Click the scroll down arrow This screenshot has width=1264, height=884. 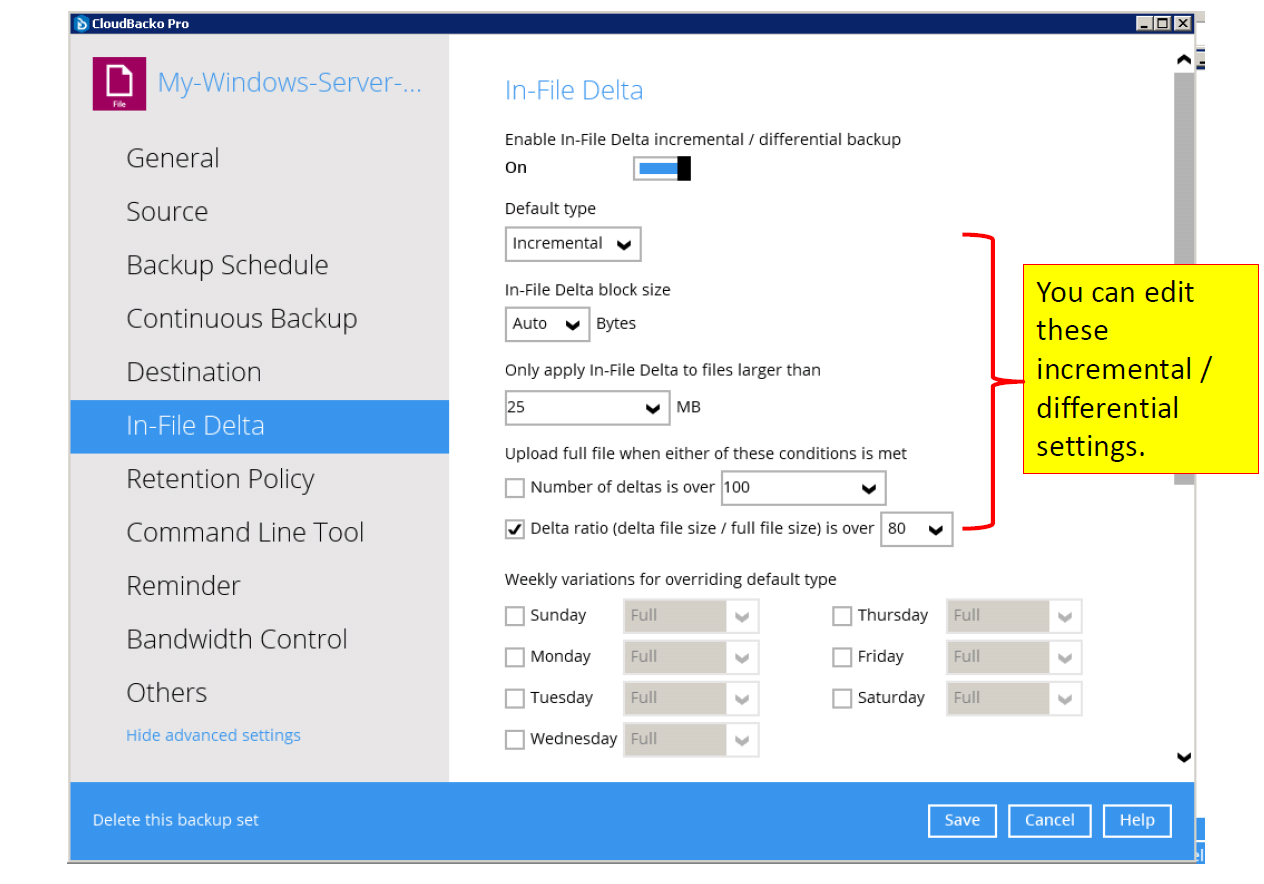1184,758
